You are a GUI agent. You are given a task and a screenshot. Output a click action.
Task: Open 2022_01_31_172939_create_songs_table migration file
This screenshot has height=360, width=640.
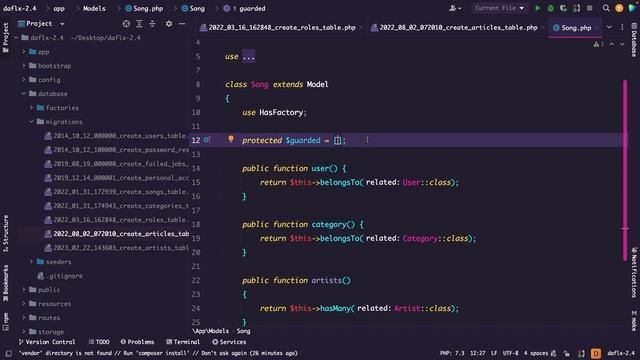(x=116, y=192)
